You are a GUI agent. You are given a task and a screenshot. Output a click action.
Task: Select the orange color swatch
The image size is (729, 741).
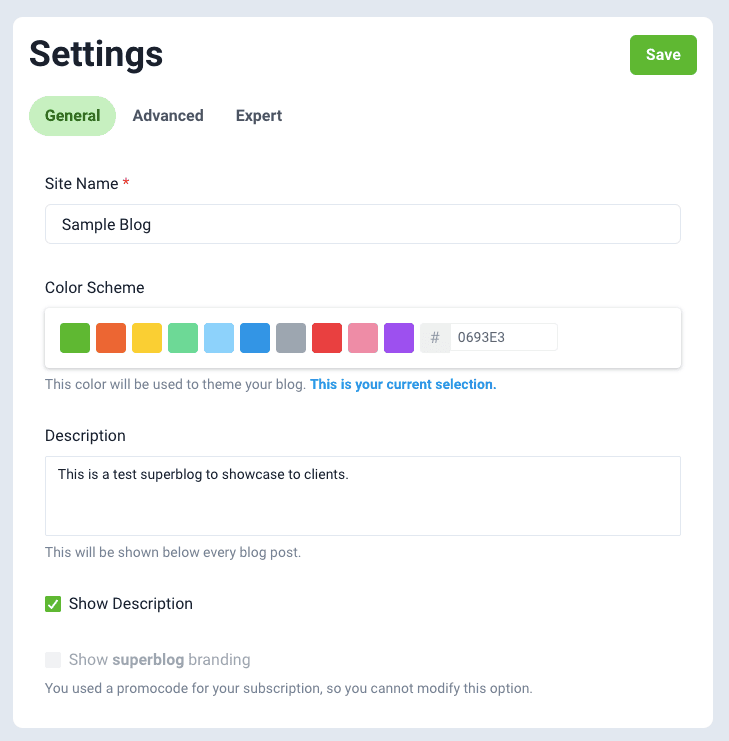tap(111, 338)
